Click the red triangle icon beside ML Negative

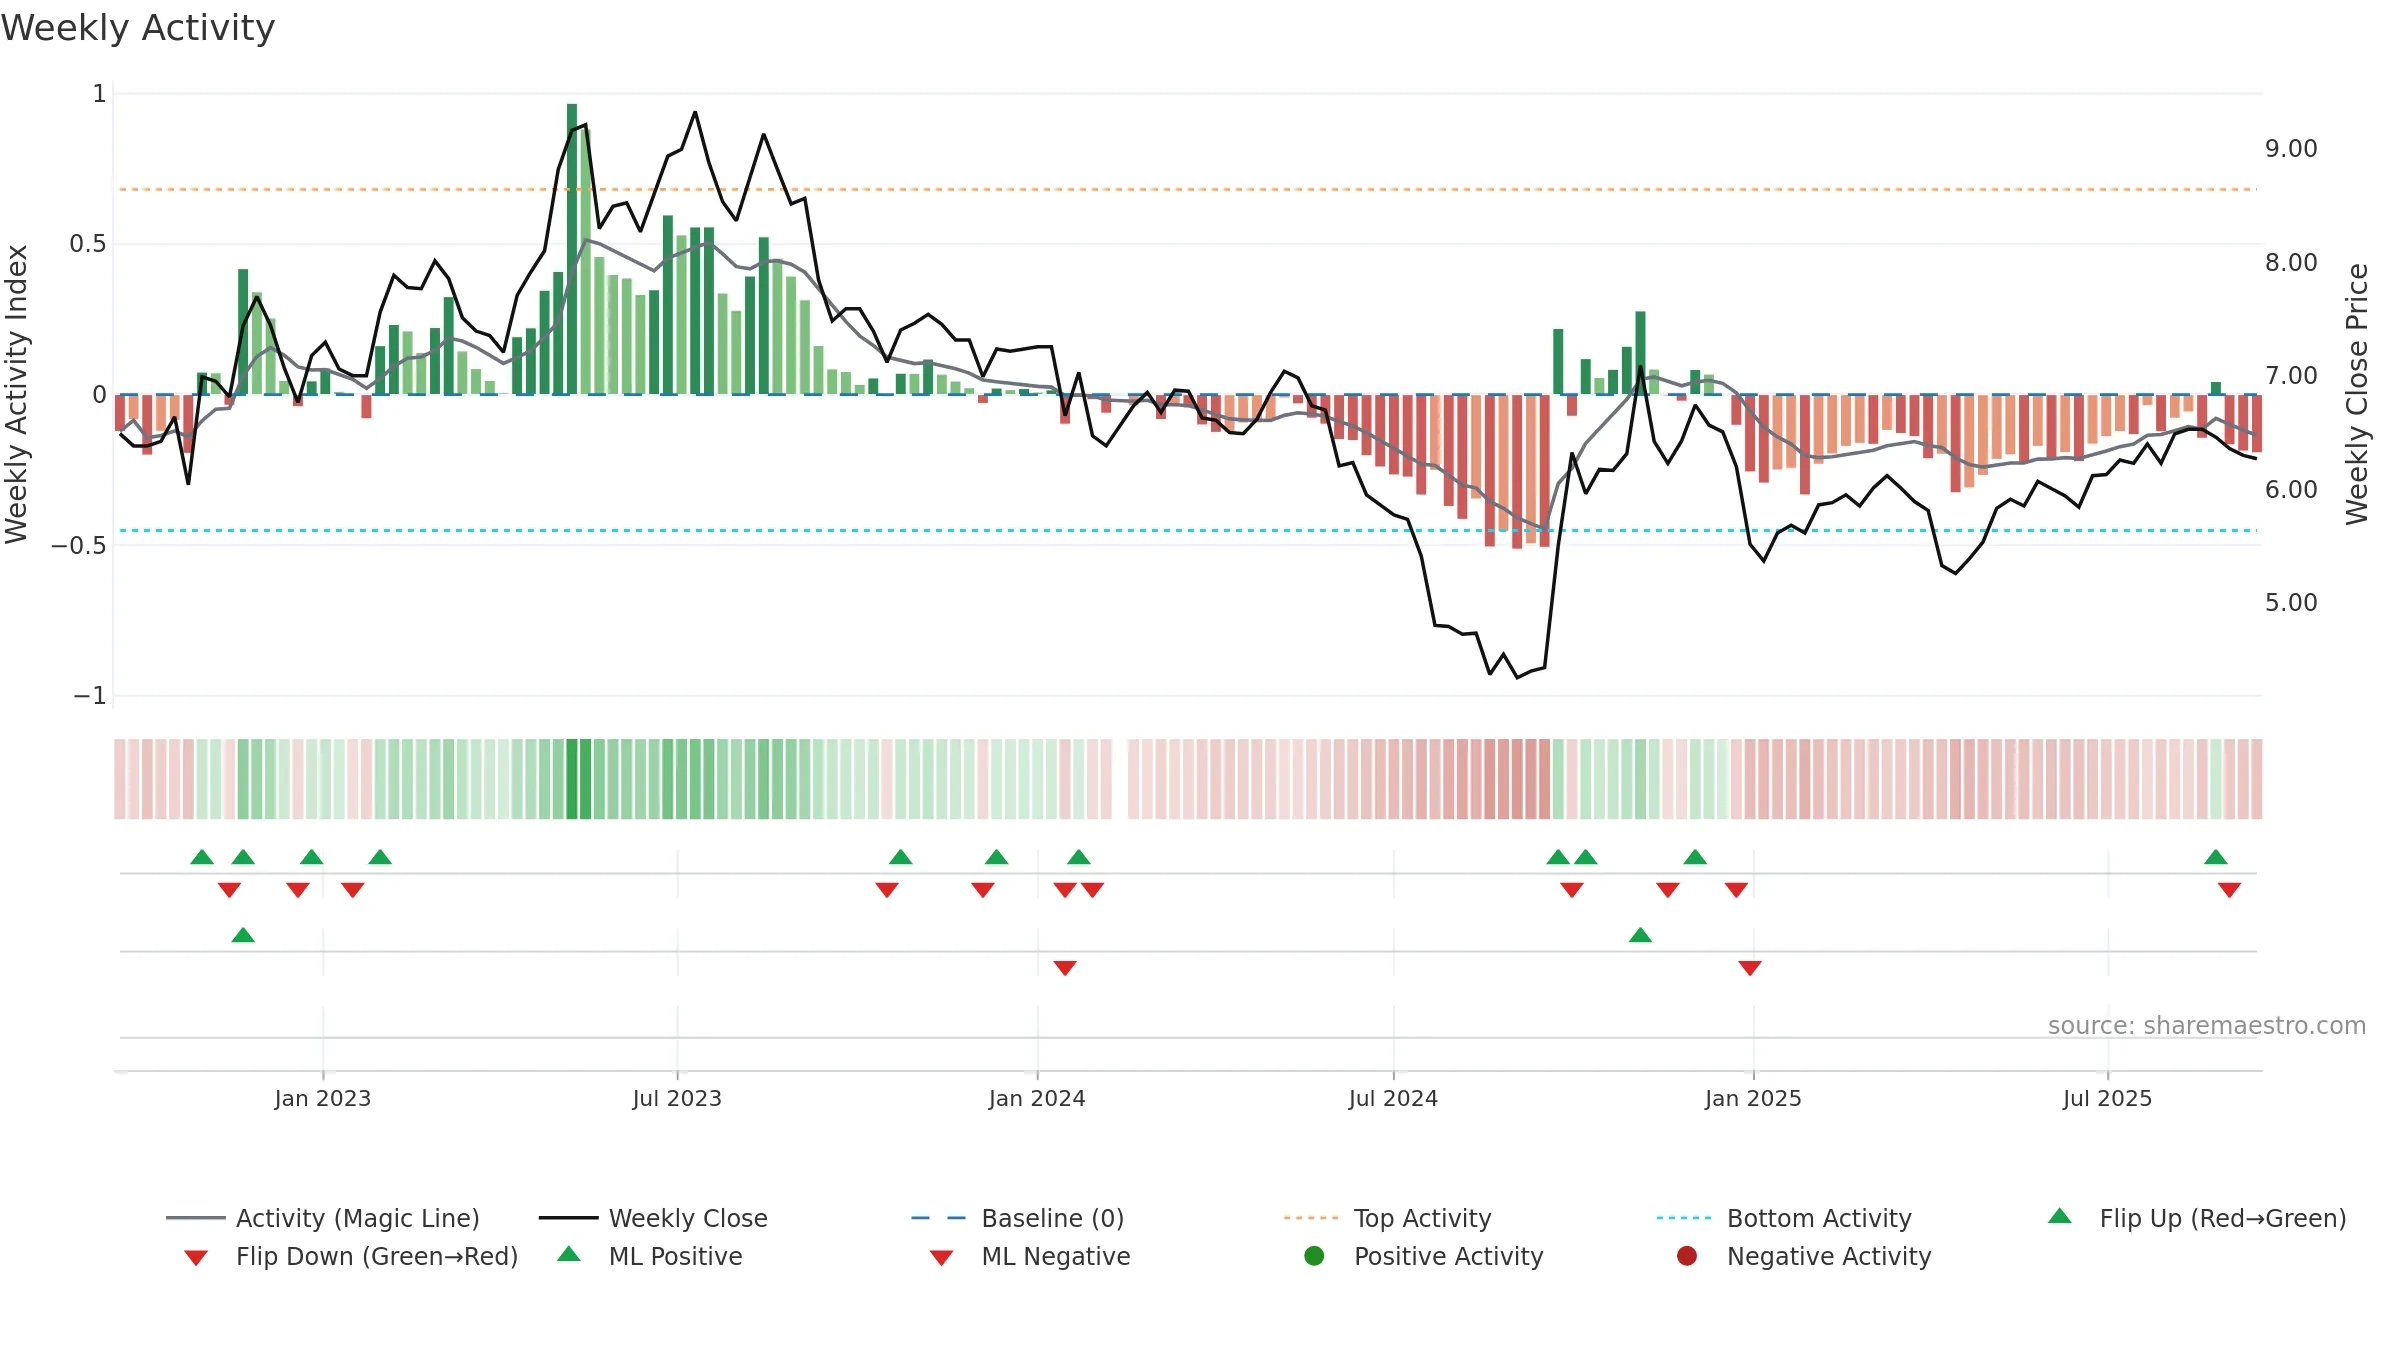(x=941, y=1258)
